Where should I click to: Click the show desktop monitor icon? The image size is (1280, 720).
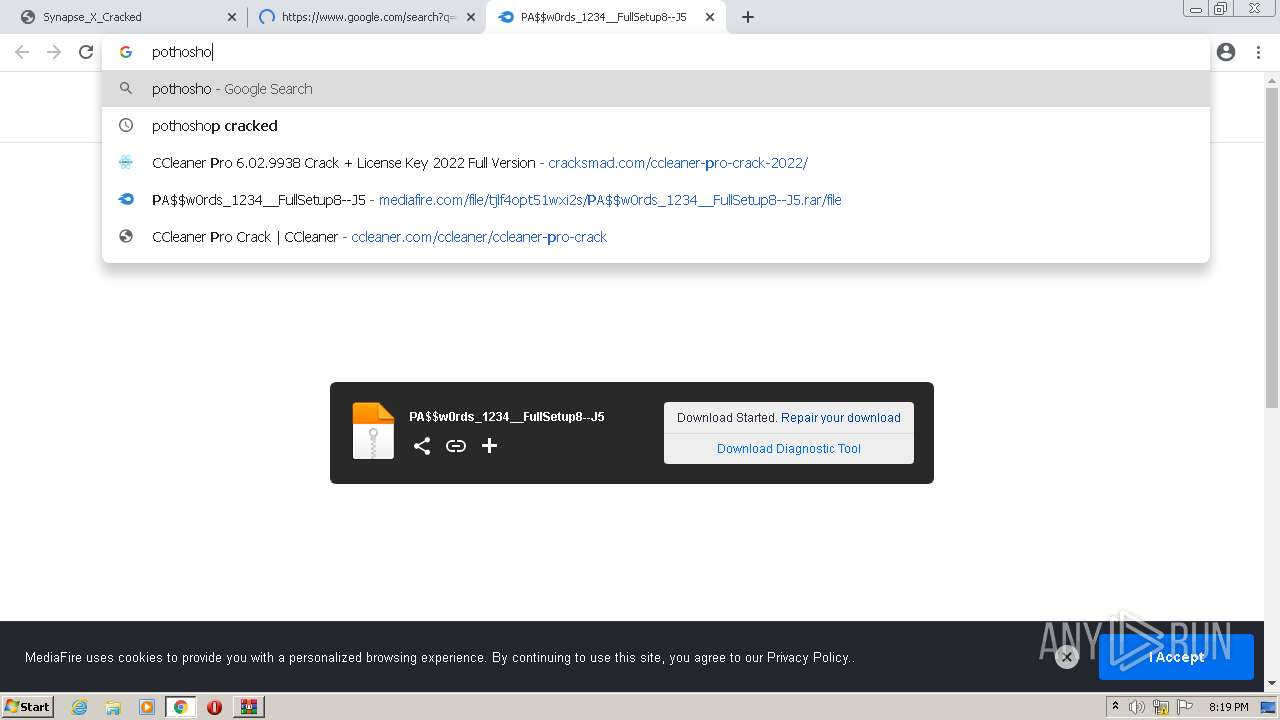pyautogui.click(x=1269, y=707)
